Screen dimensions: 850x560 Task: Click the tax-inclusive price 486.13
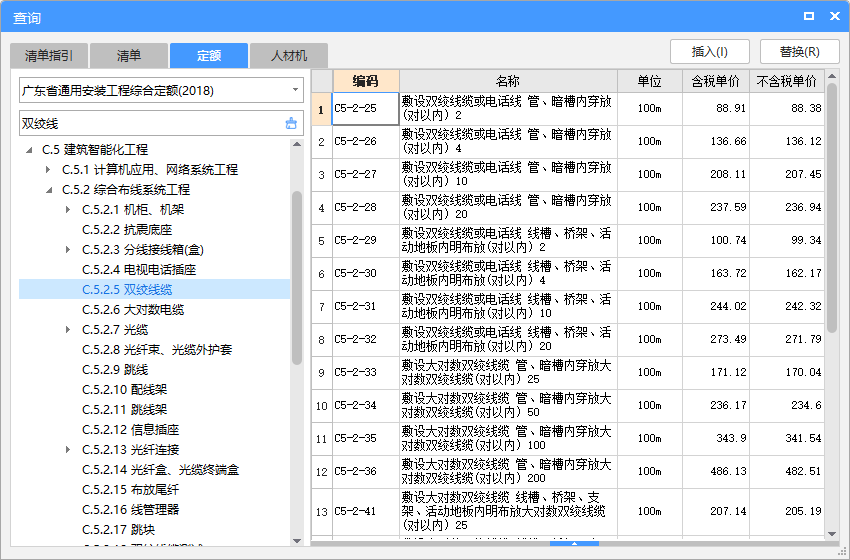point(728,472)
